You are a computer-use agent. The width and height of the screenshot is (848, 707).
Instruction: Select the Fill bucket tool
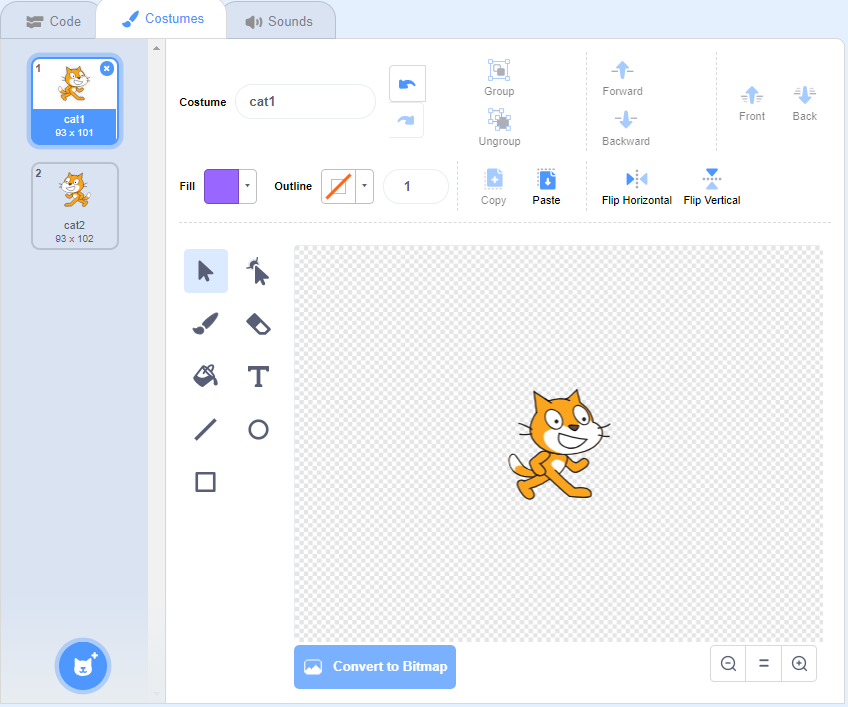(x=206, y=376)
